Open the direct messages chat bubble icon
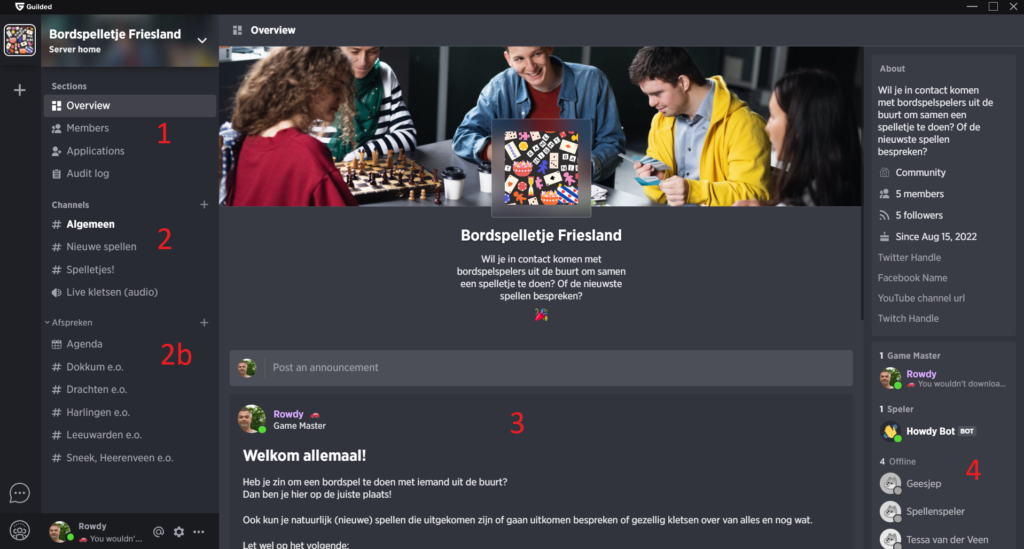1024x549 pixels. (20, 493)
